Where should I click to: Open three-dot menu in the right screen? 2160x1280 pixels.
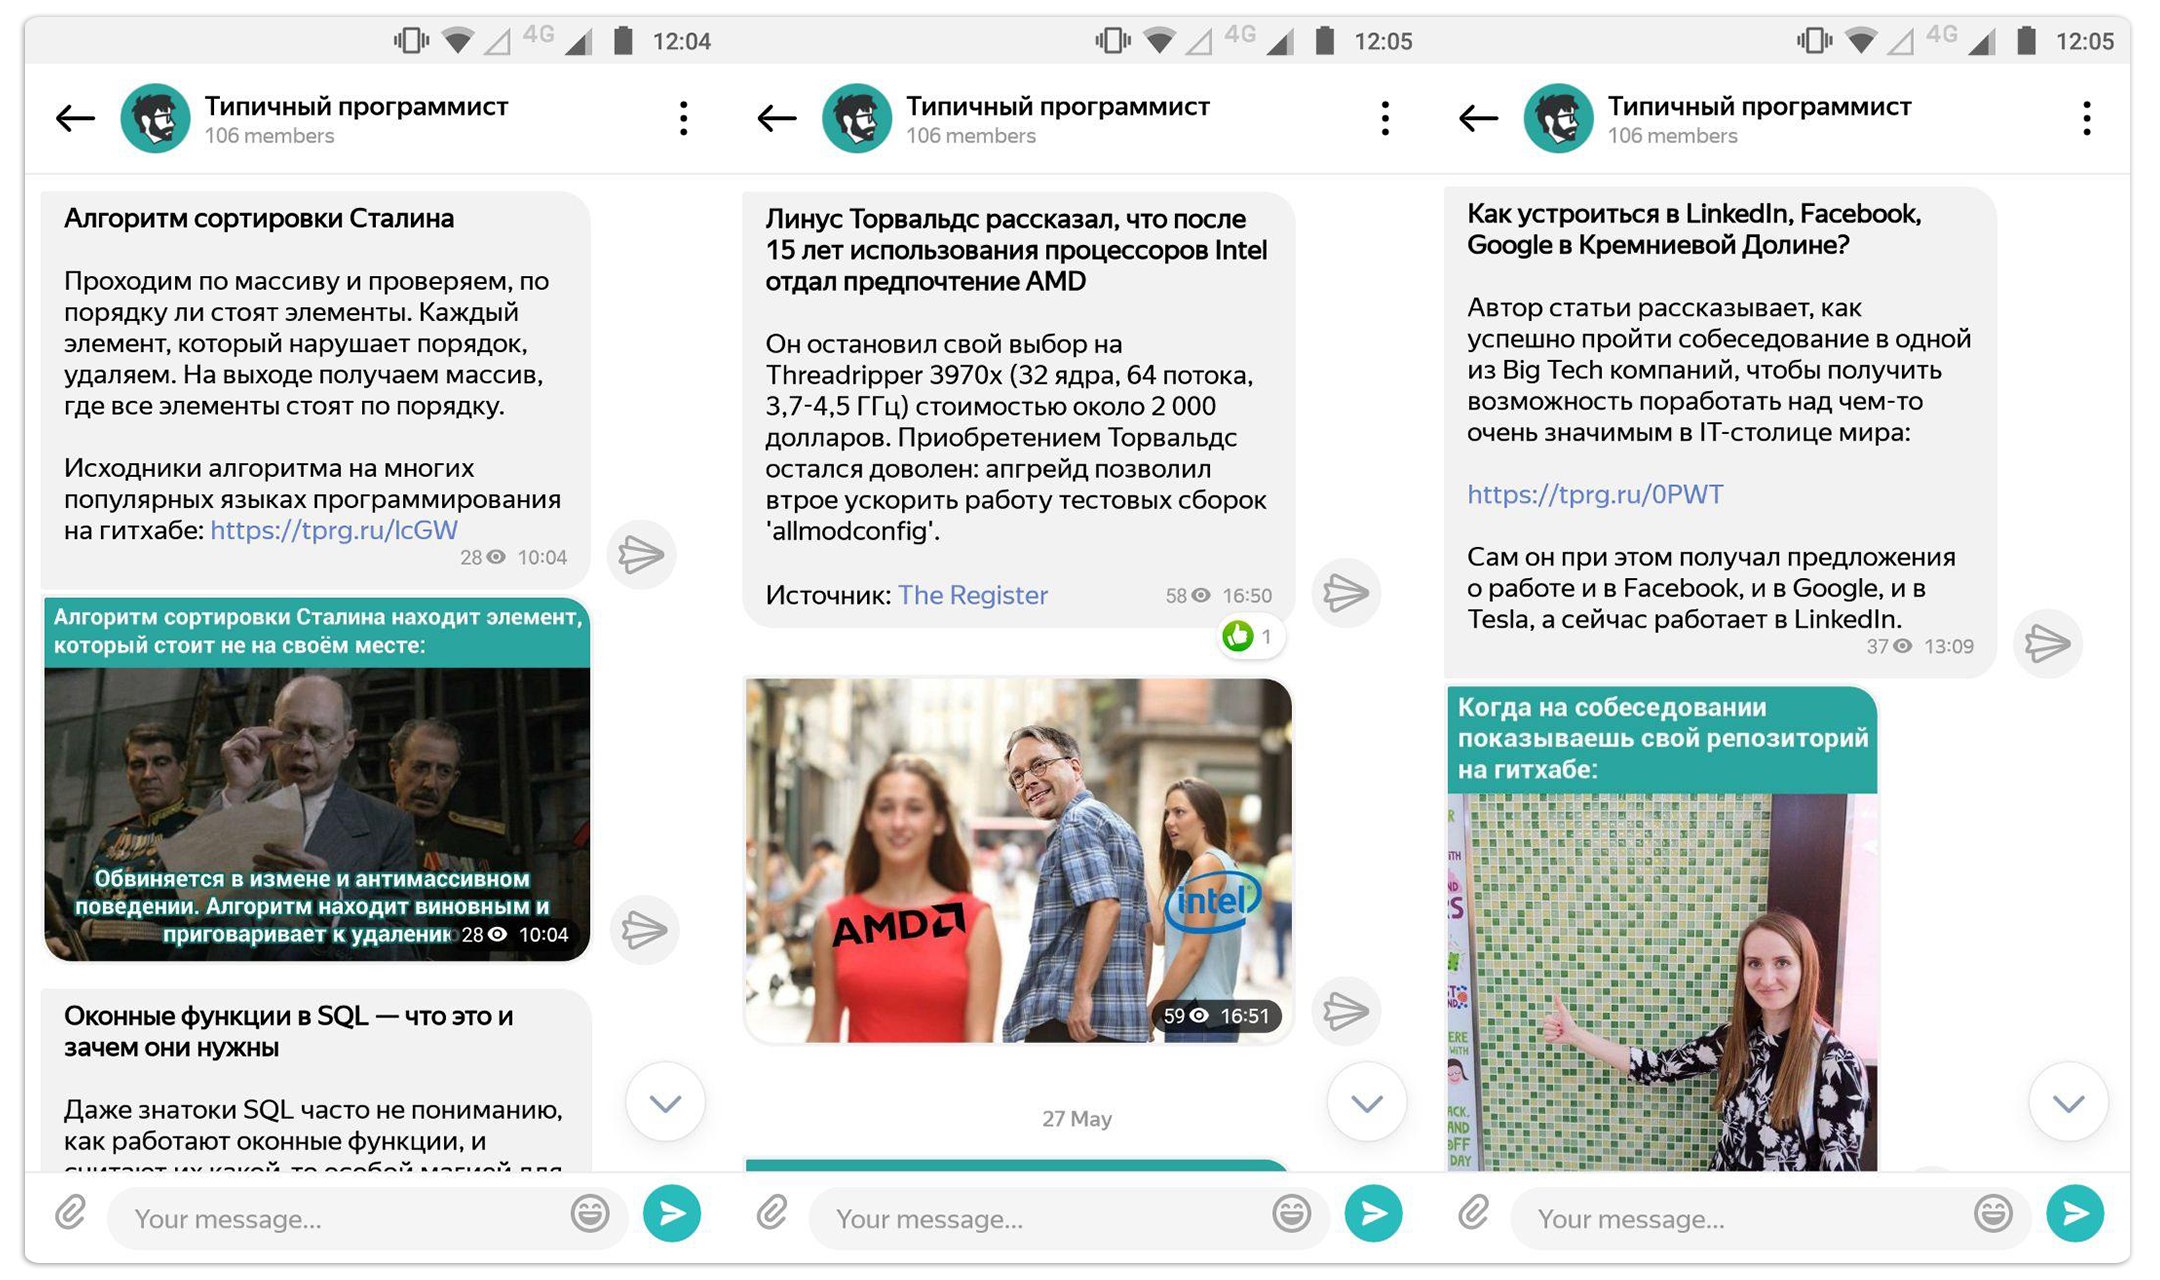click(x=2086, y=118)
